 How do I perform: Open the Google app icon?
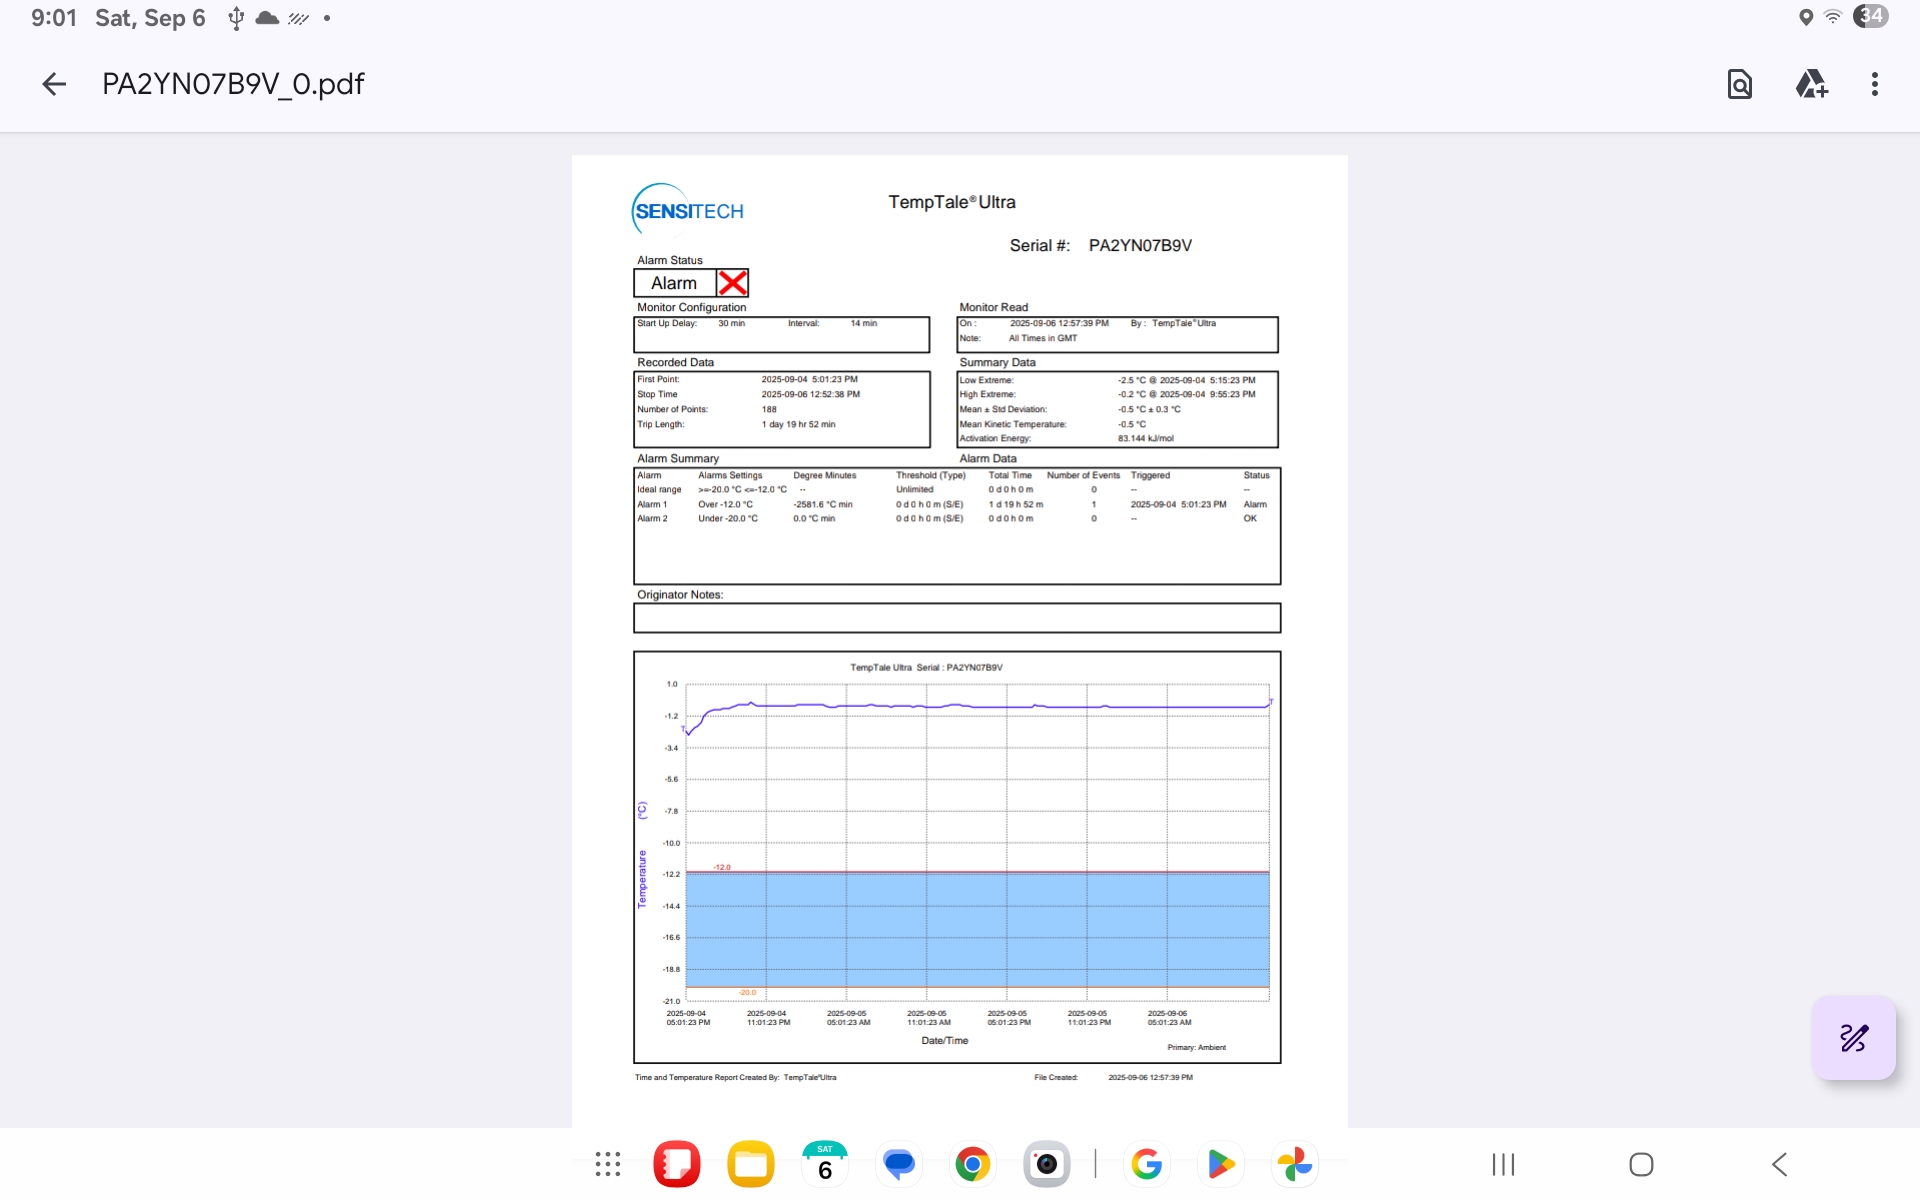1146,1164
